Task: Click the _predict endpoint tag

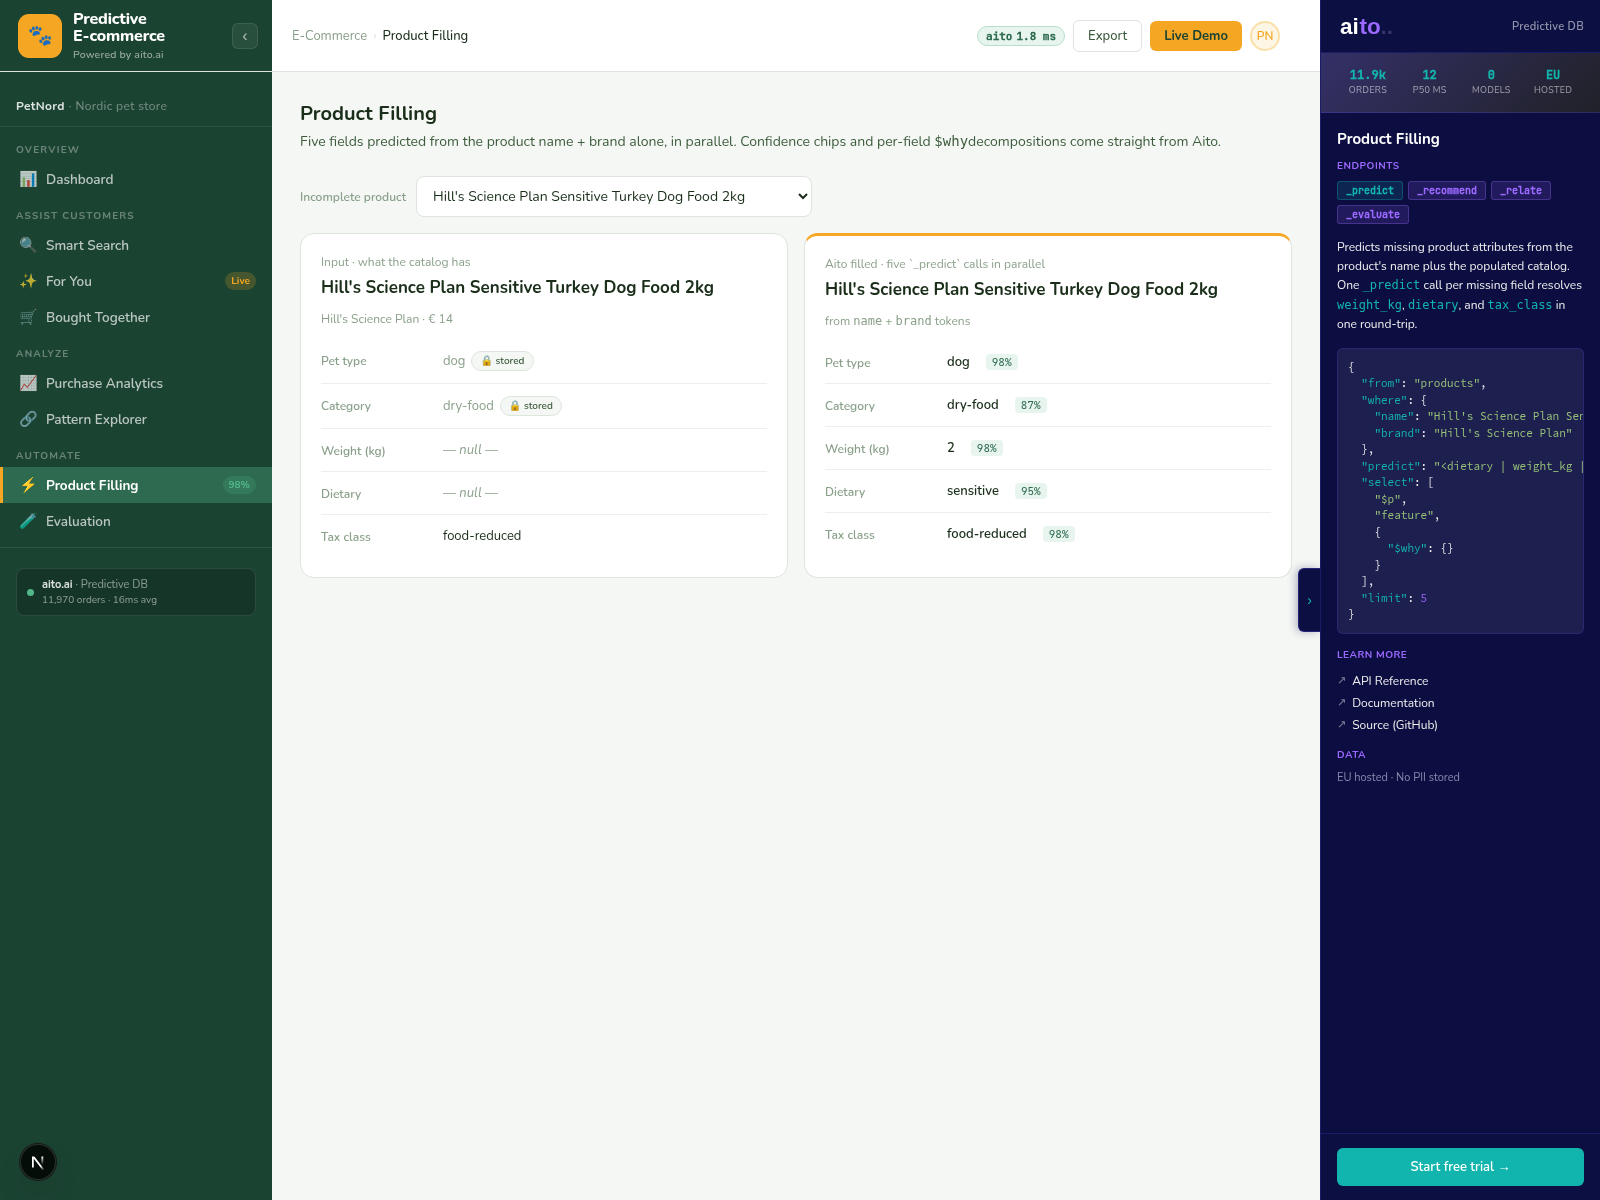Action: (1370, 190)
